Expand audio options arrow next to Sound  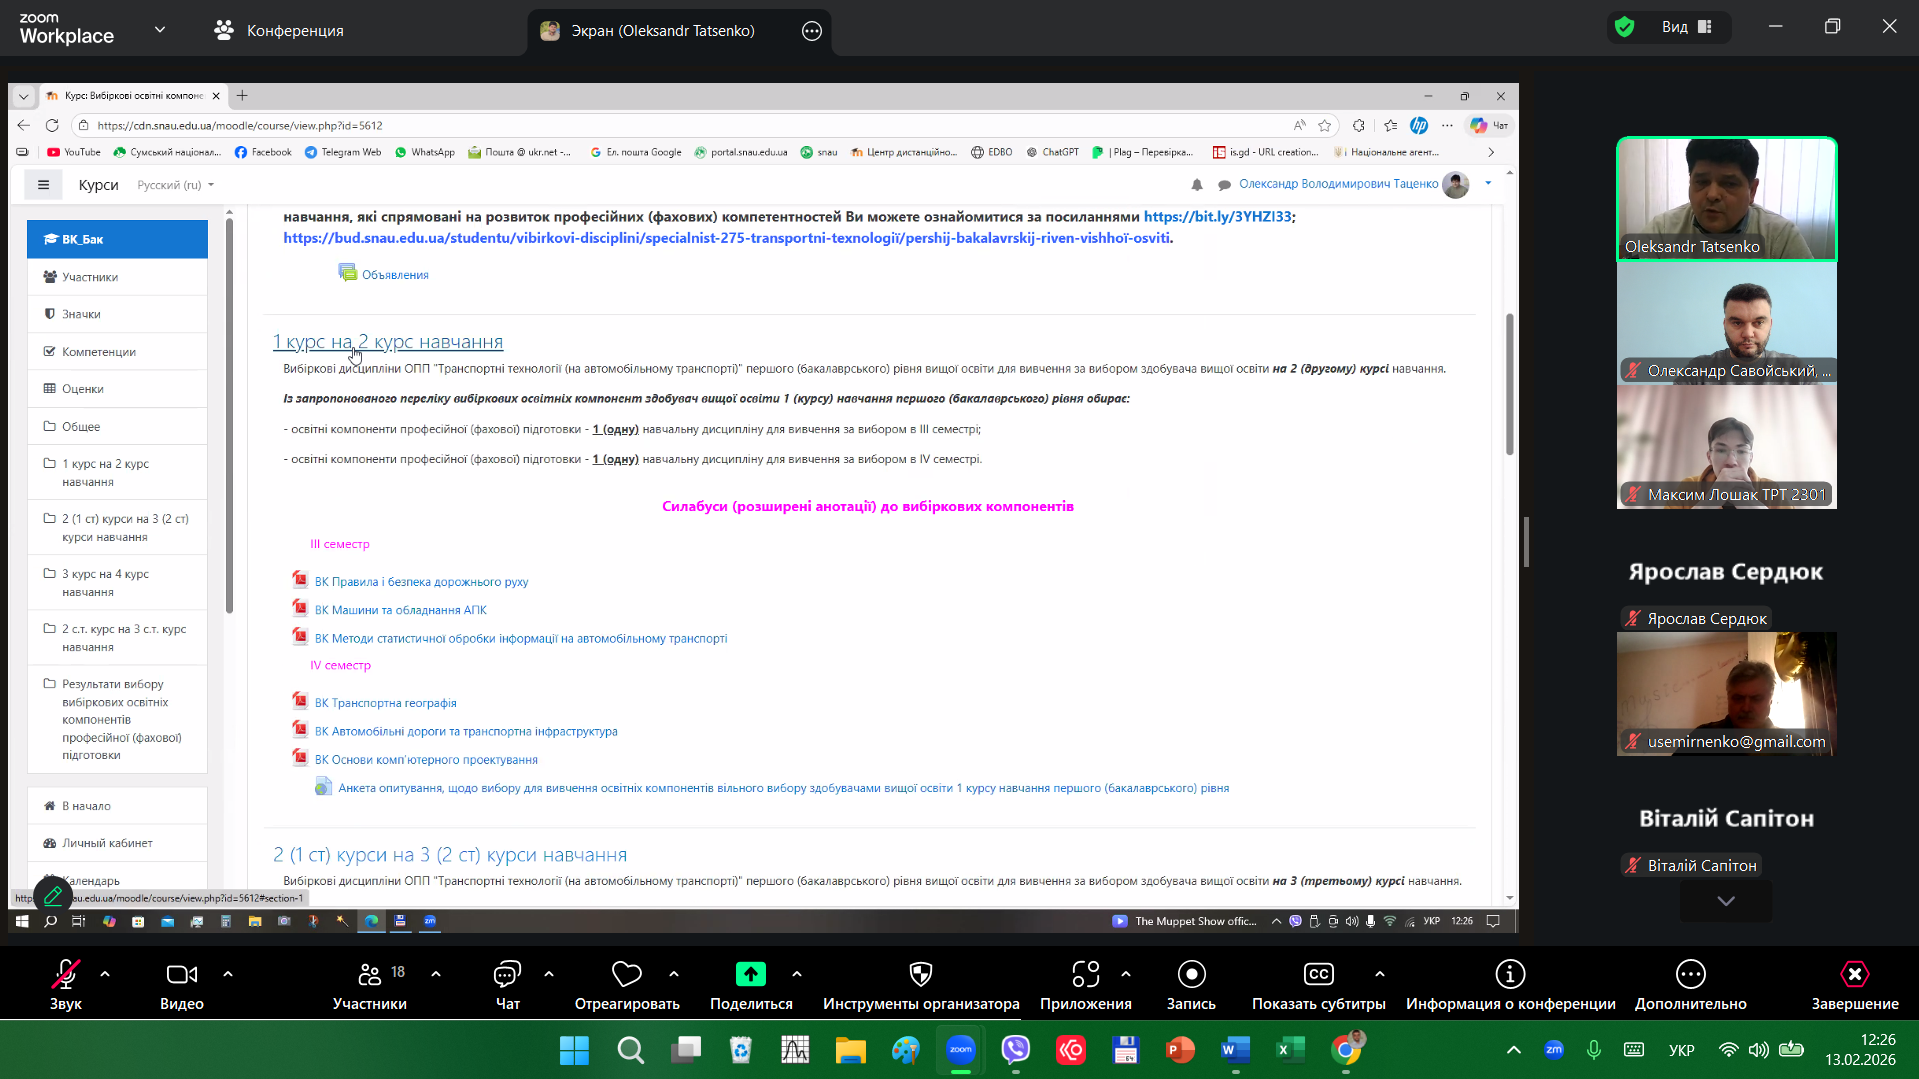[105, 973]
